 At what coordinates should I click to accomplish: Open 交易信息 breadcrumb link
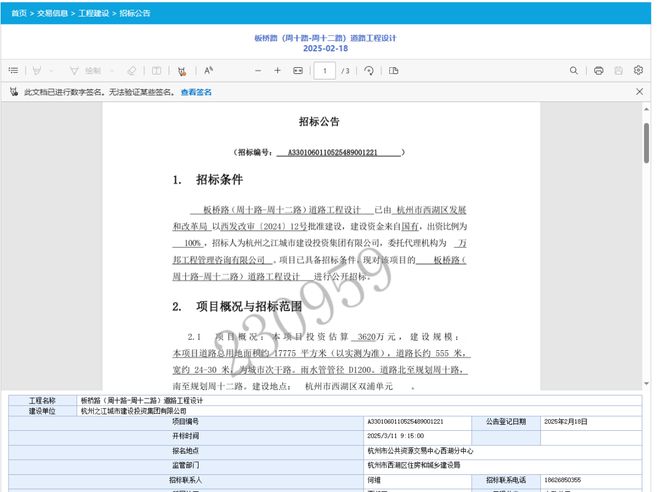coord(52,13)
